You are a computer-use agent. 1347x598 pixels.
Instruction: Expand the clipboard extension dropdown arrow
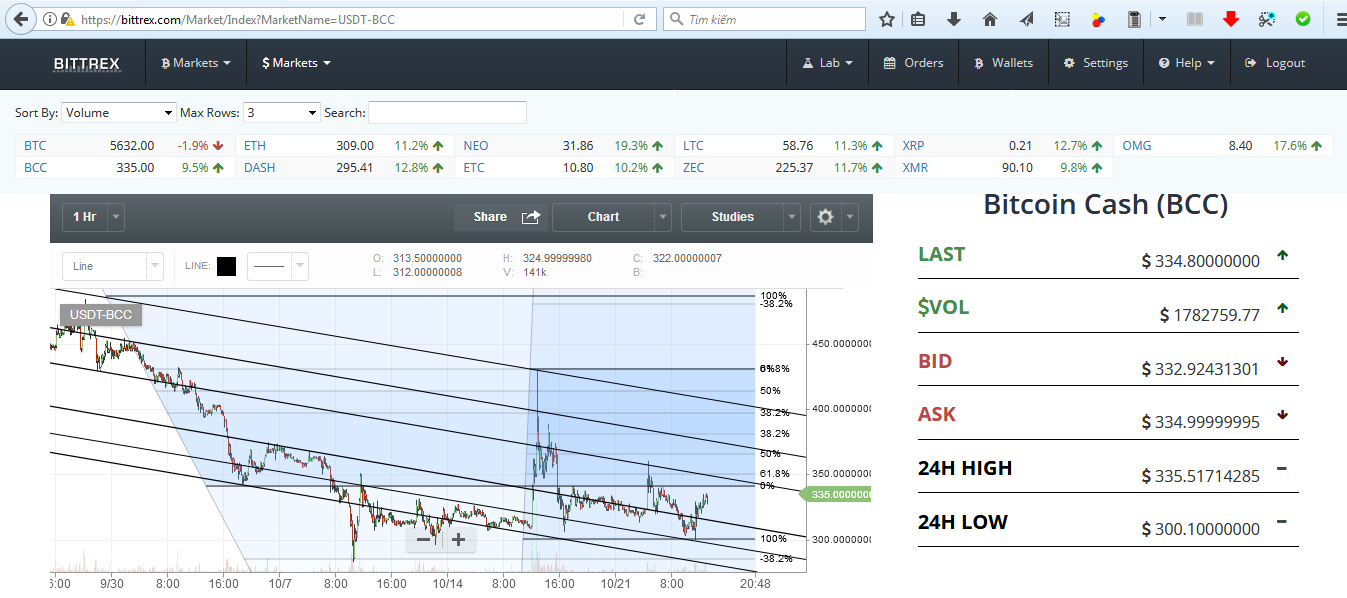(x=1162, y=19)
